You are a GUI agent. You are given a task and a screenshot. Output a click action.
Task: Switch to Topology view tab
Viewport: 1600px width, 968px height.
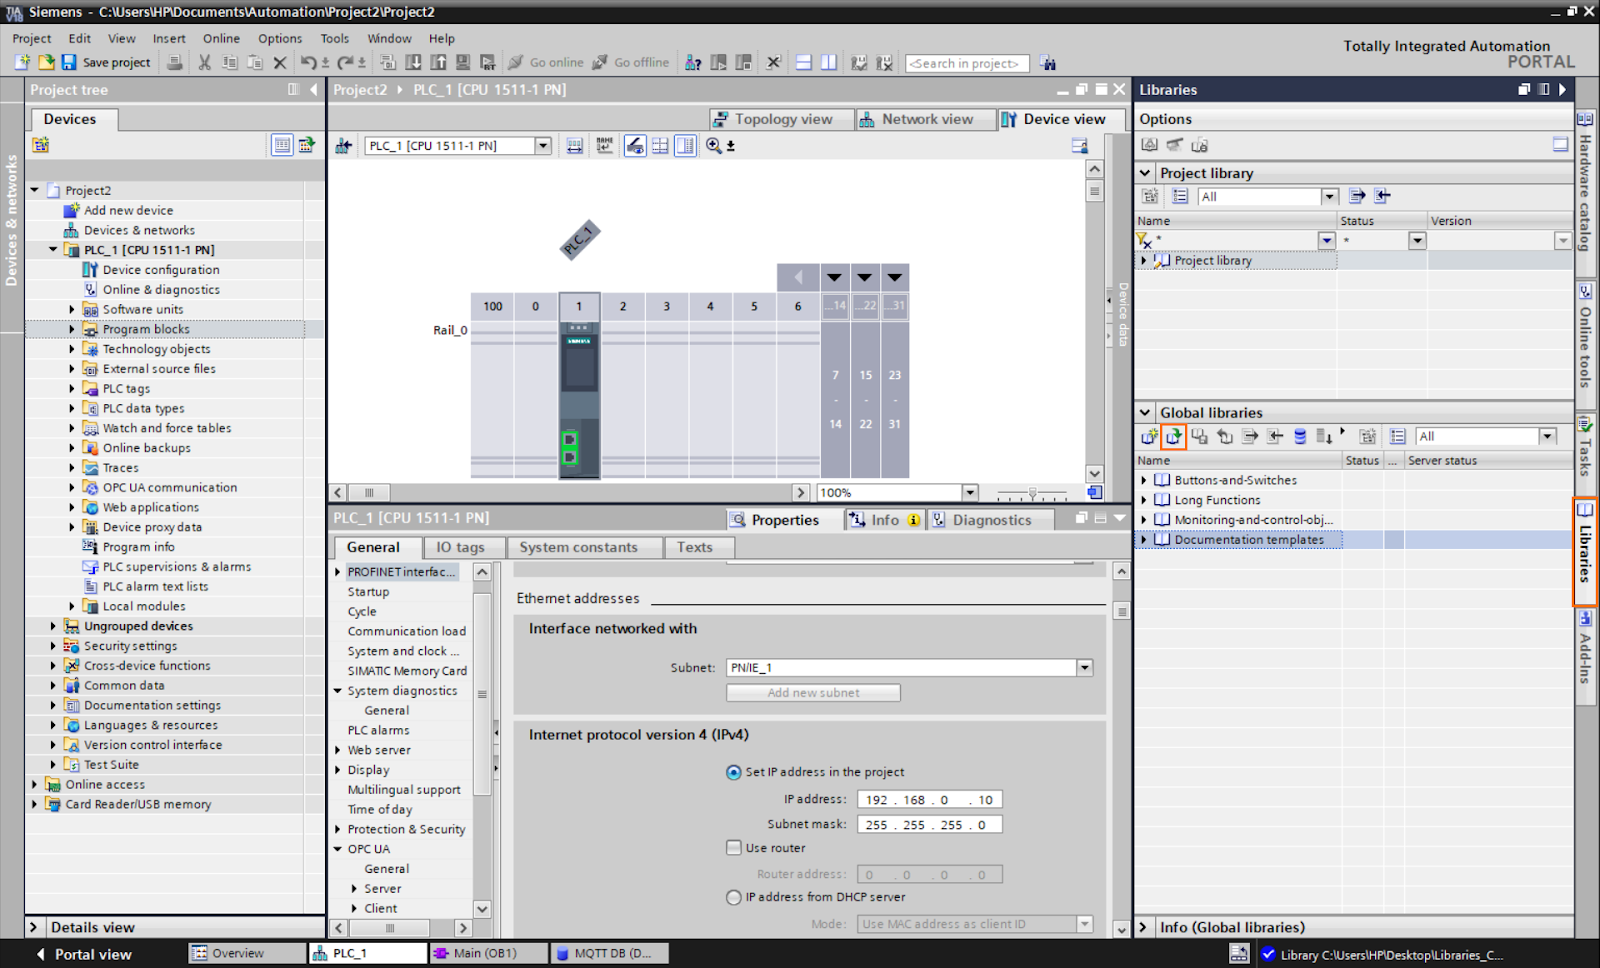[x=782, y=119]
